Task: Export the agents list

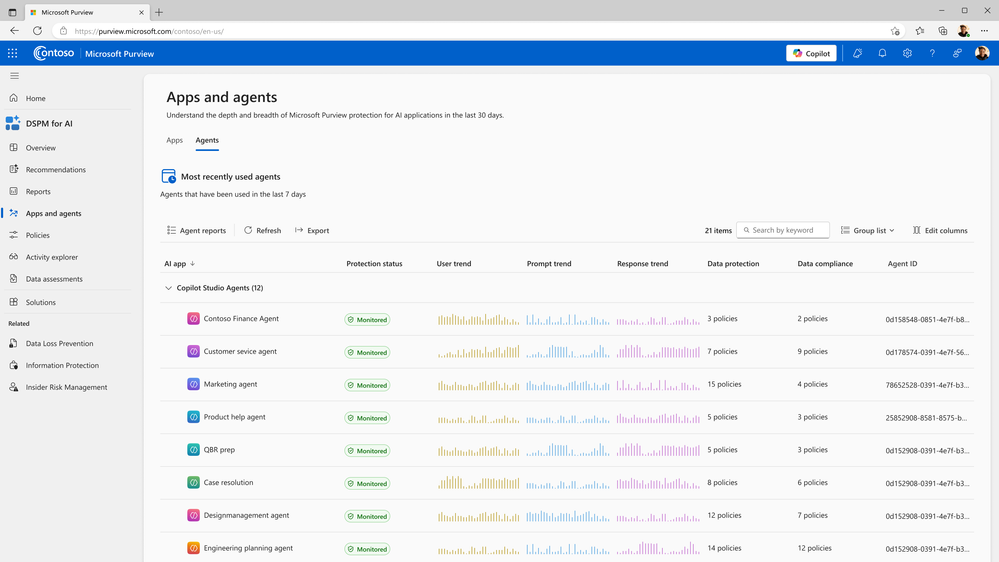Action: pos(312,231)
